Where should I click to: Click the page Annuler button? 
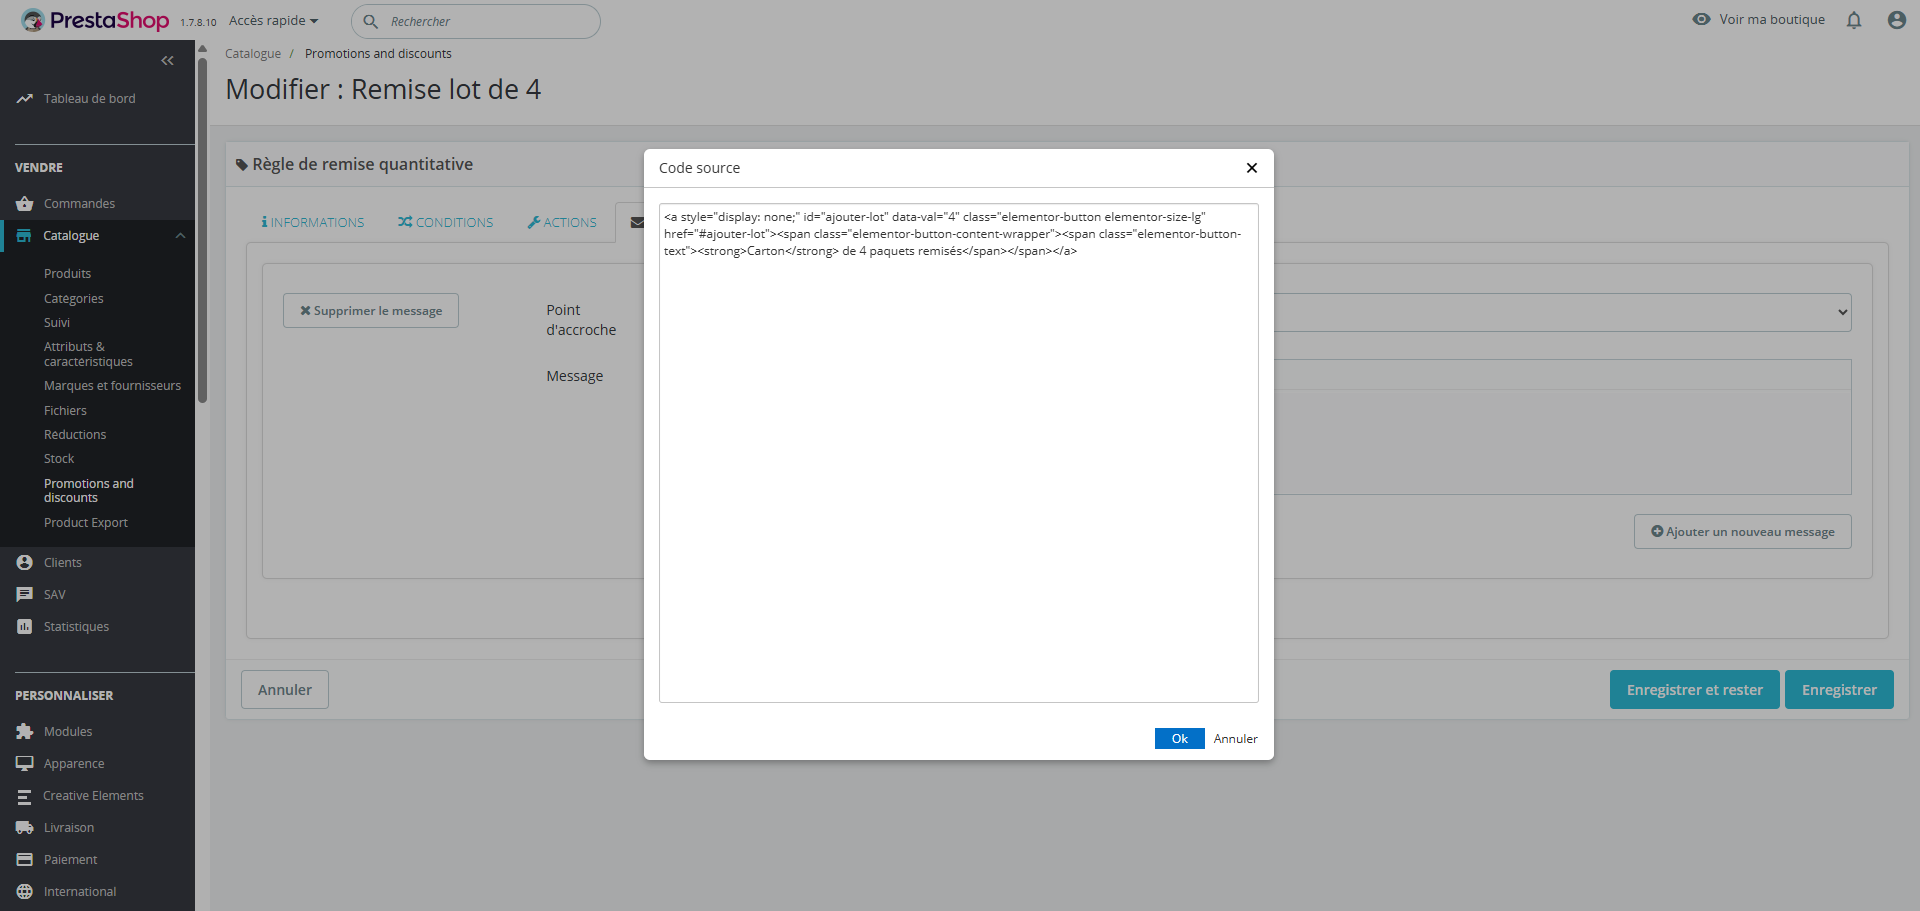(x=285, y=690)
